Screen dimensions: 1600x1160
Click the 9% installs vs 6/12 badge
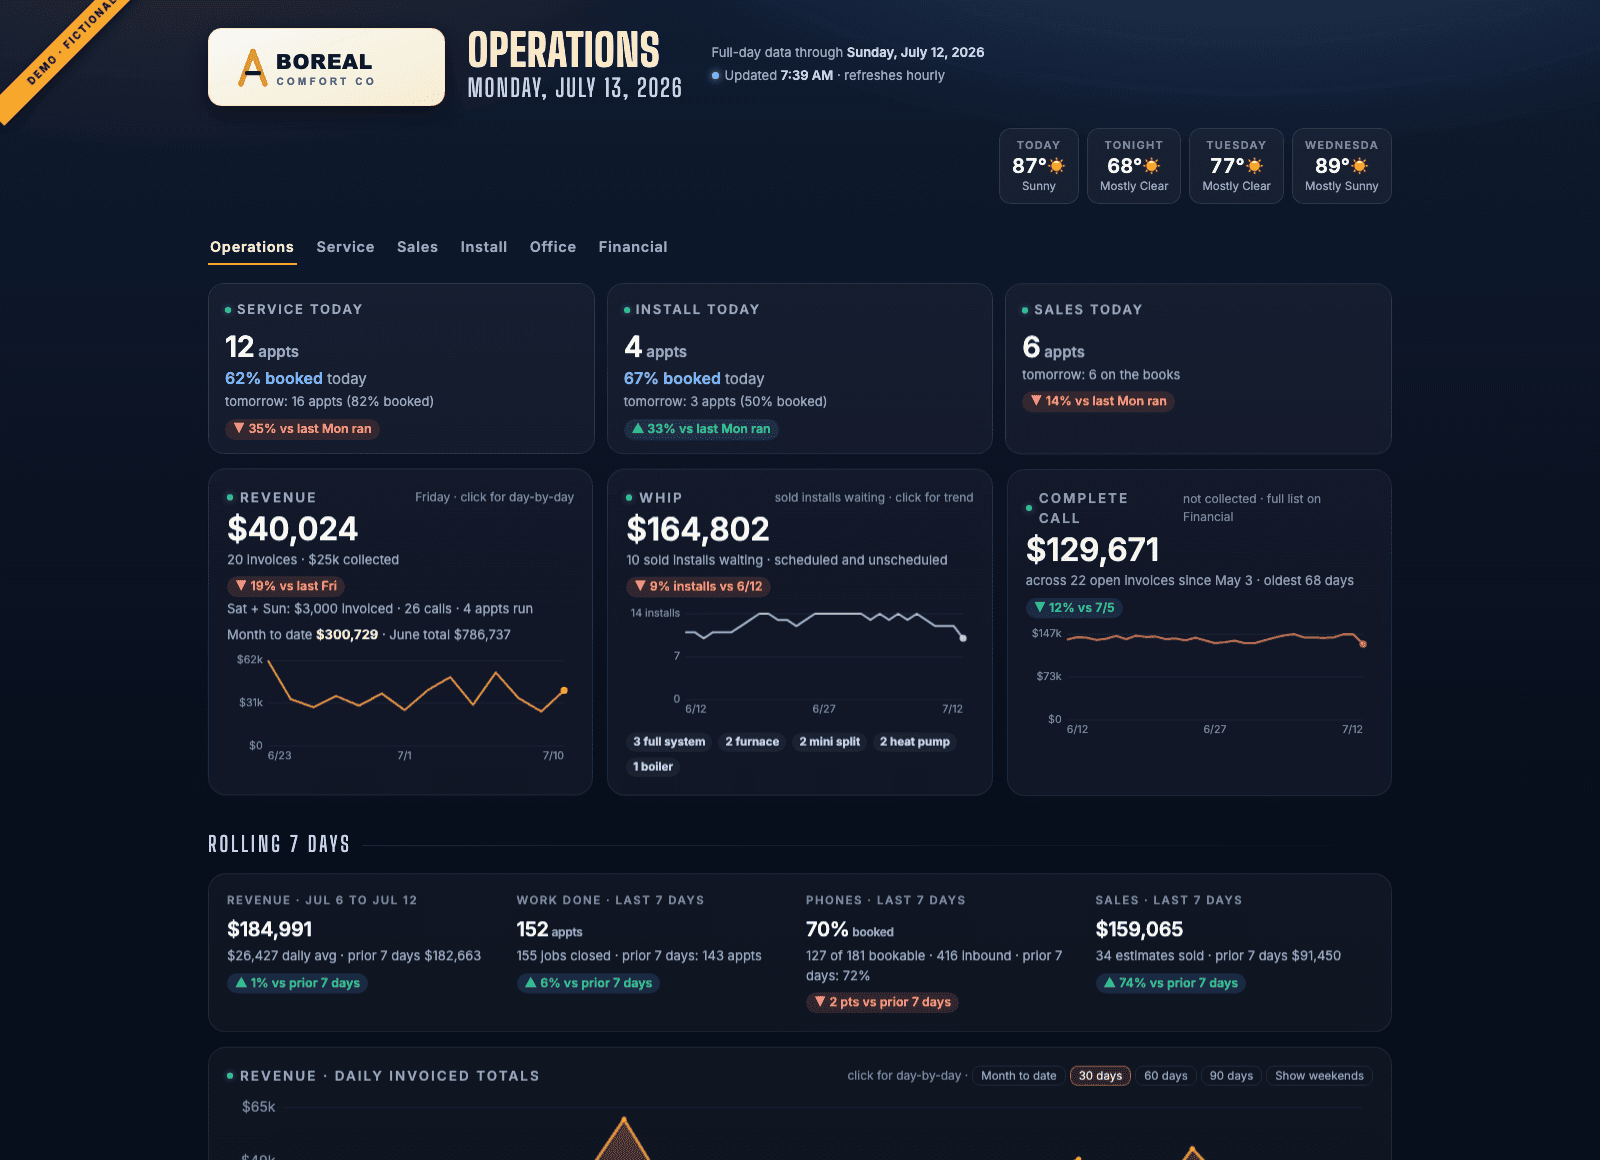698,587
